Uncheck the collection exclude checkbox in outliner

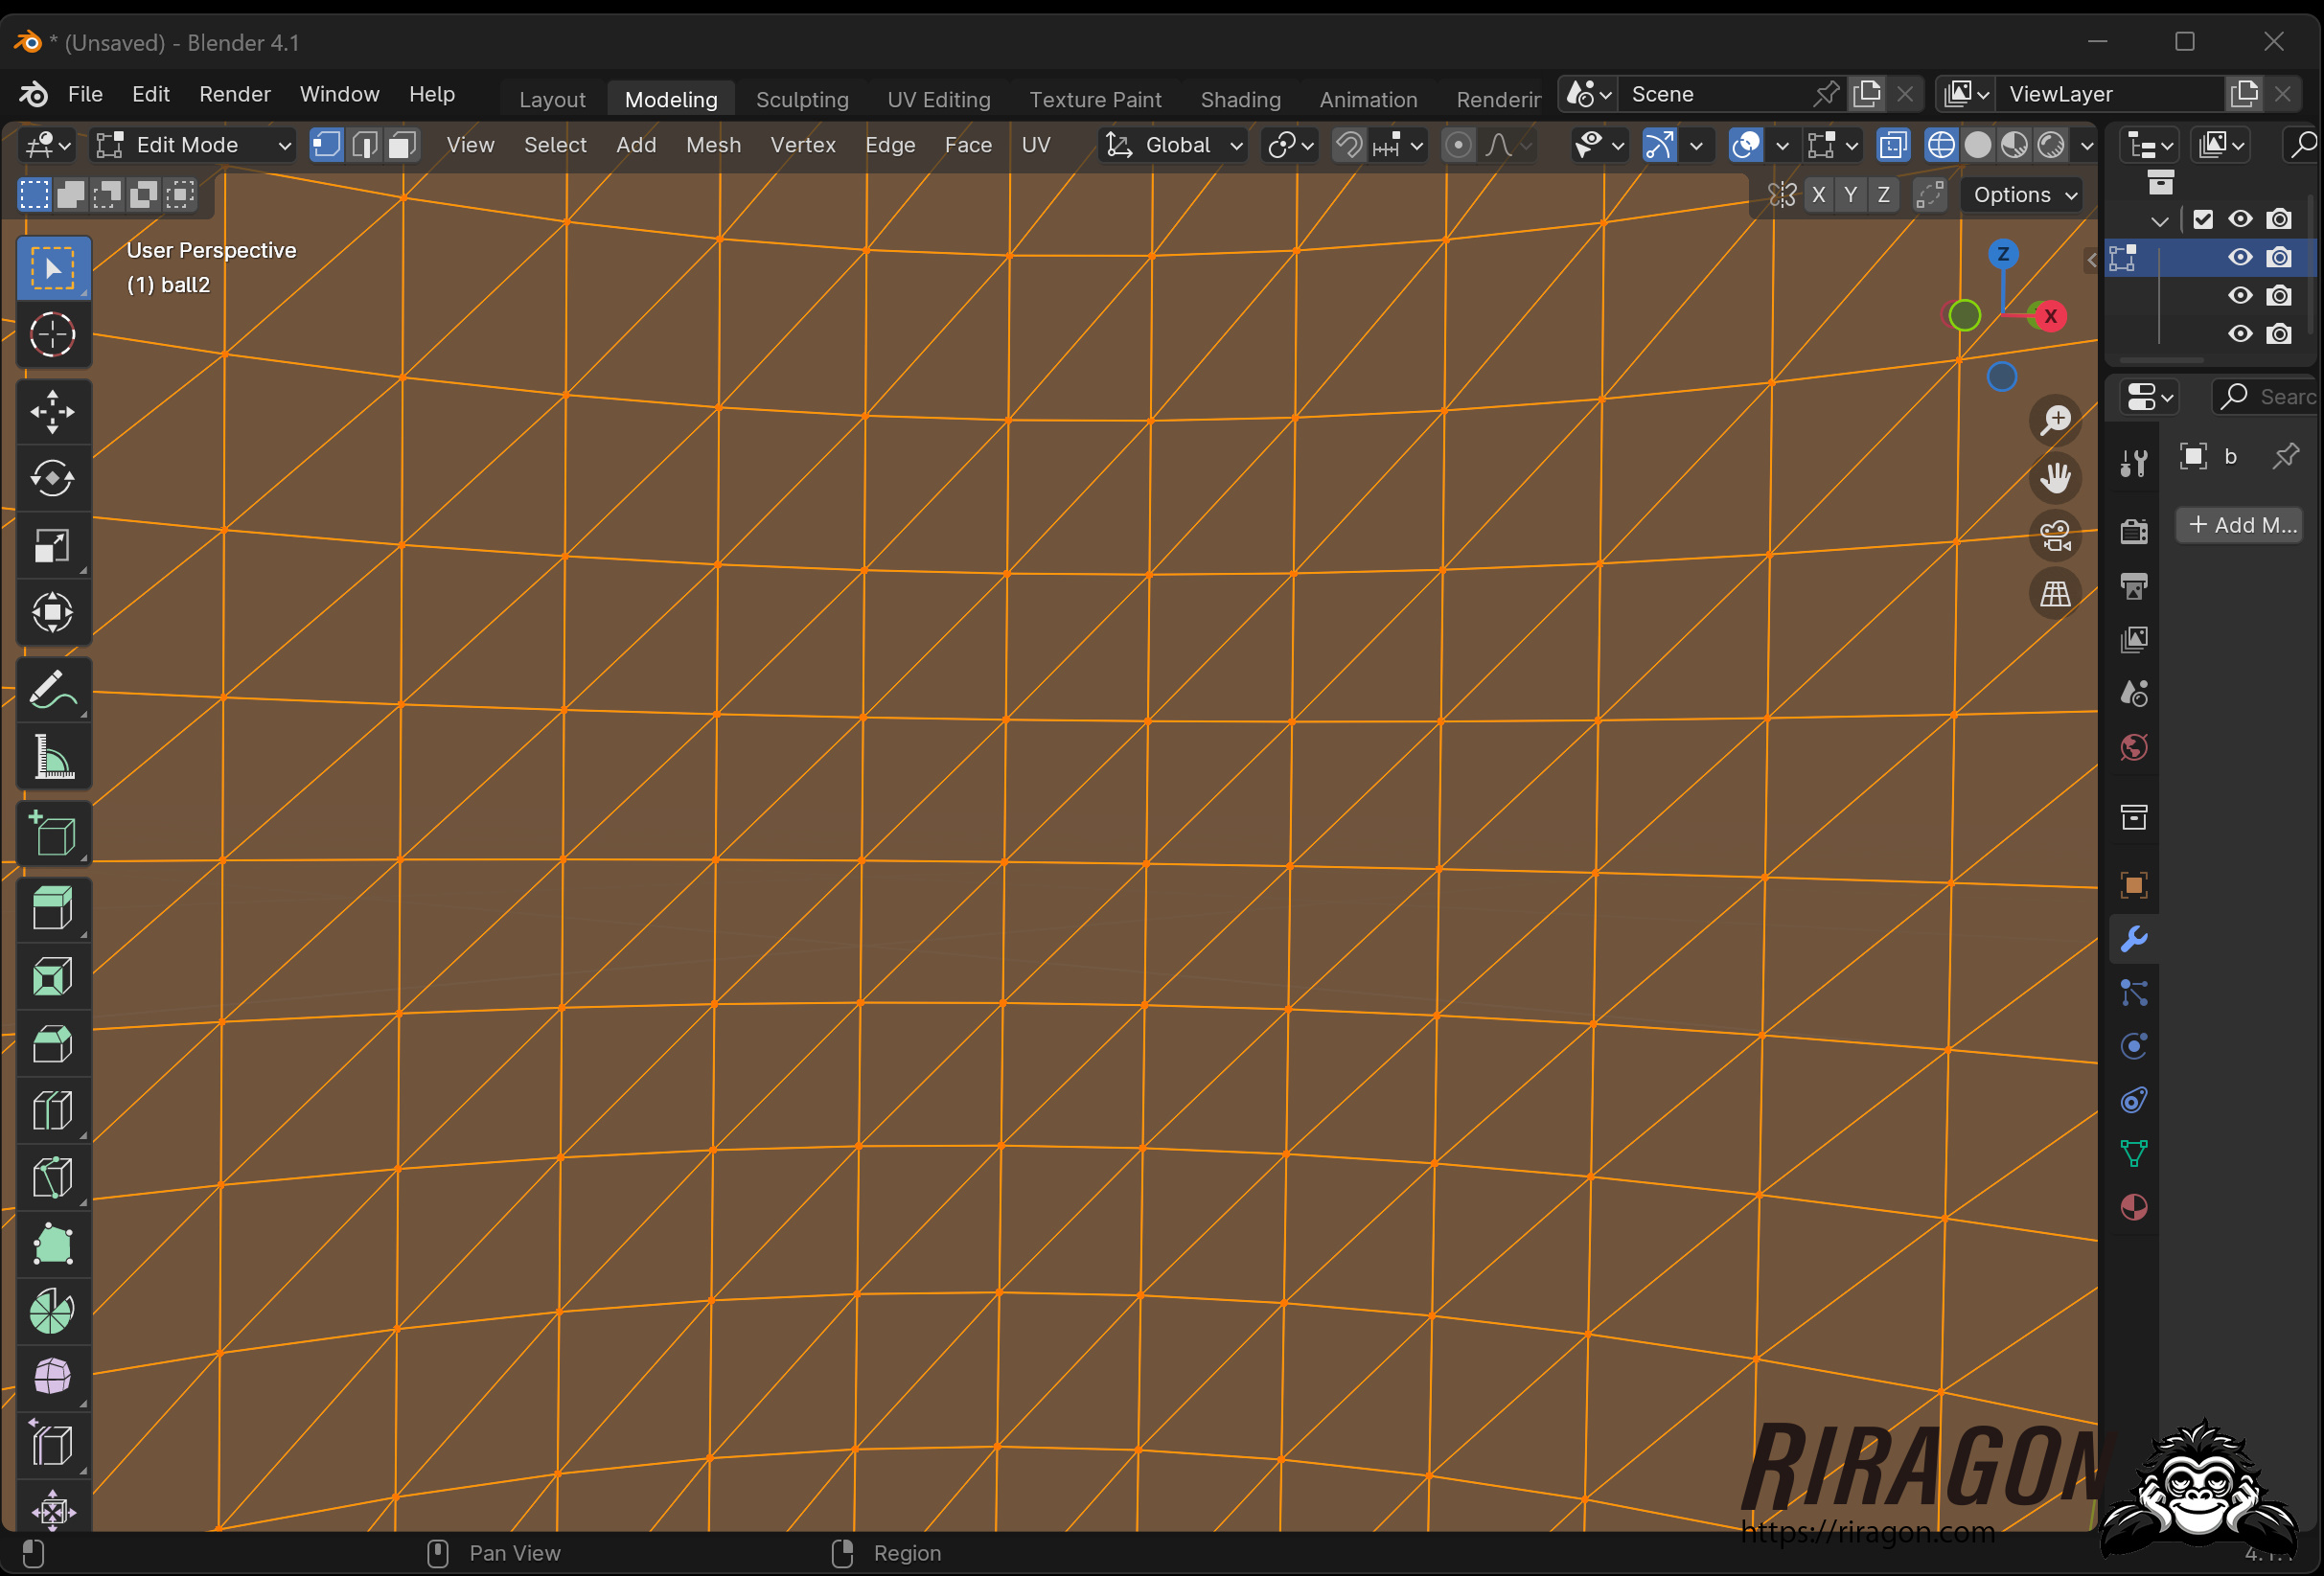point(2202,219)
